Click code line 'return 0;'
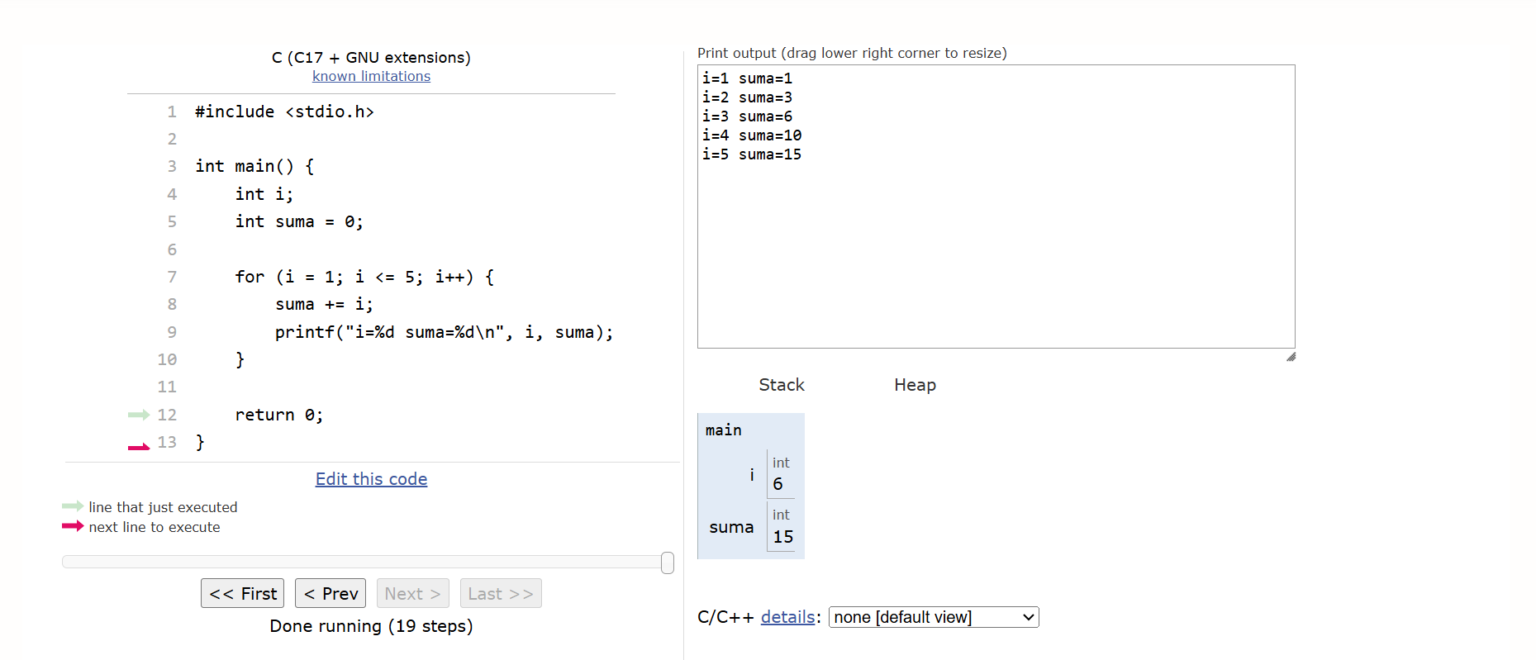Image resolution: width=1536 pixels, height=660 pixels. (280, 415)
